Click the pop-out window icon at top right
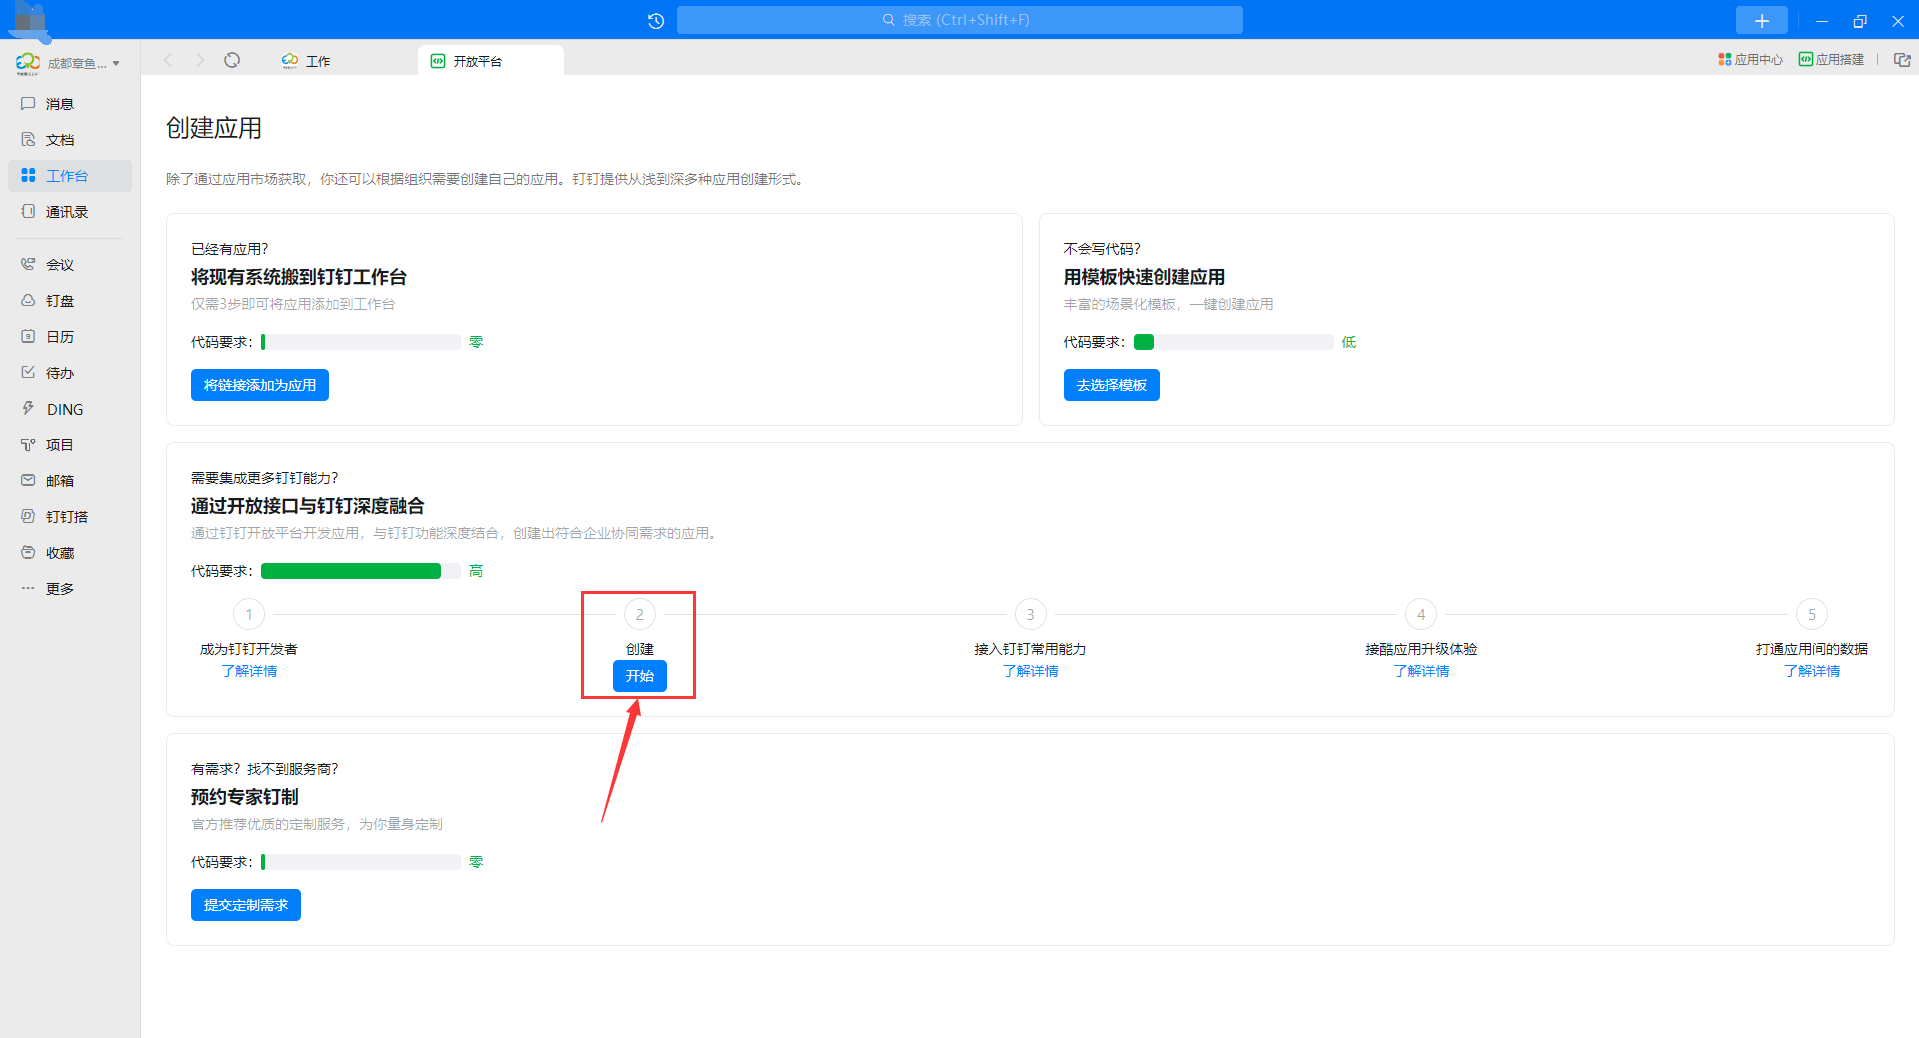 1902,60
